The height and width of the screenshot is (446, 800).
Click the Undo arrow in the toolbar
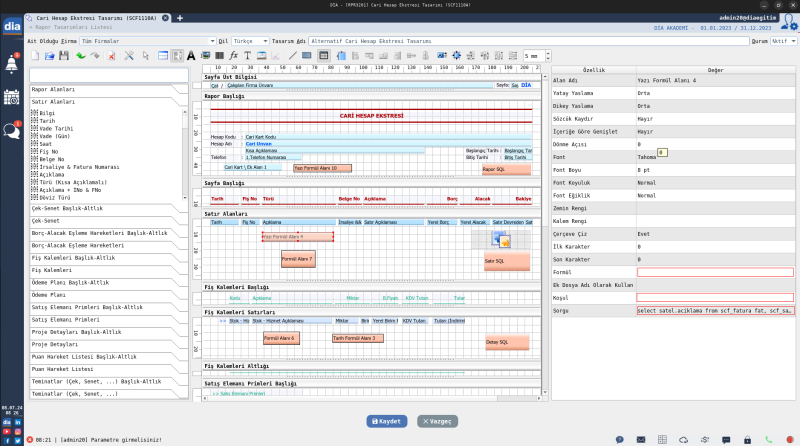click(80, 56)
